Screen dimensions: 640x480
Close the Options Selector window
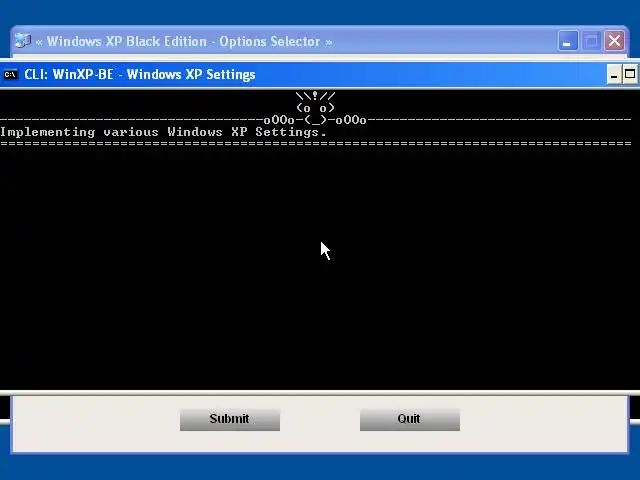click(615, 41)
